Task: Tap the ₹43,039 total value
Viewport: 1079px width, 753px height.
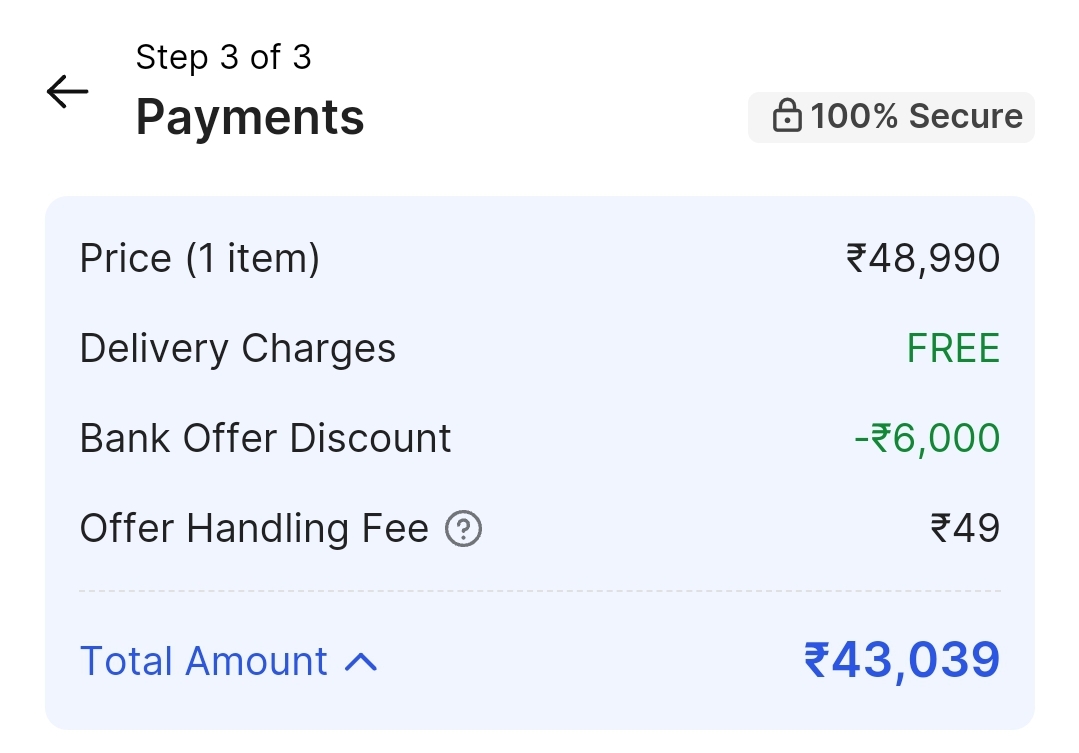Action: pyautogui.click(x=902, y=660)
